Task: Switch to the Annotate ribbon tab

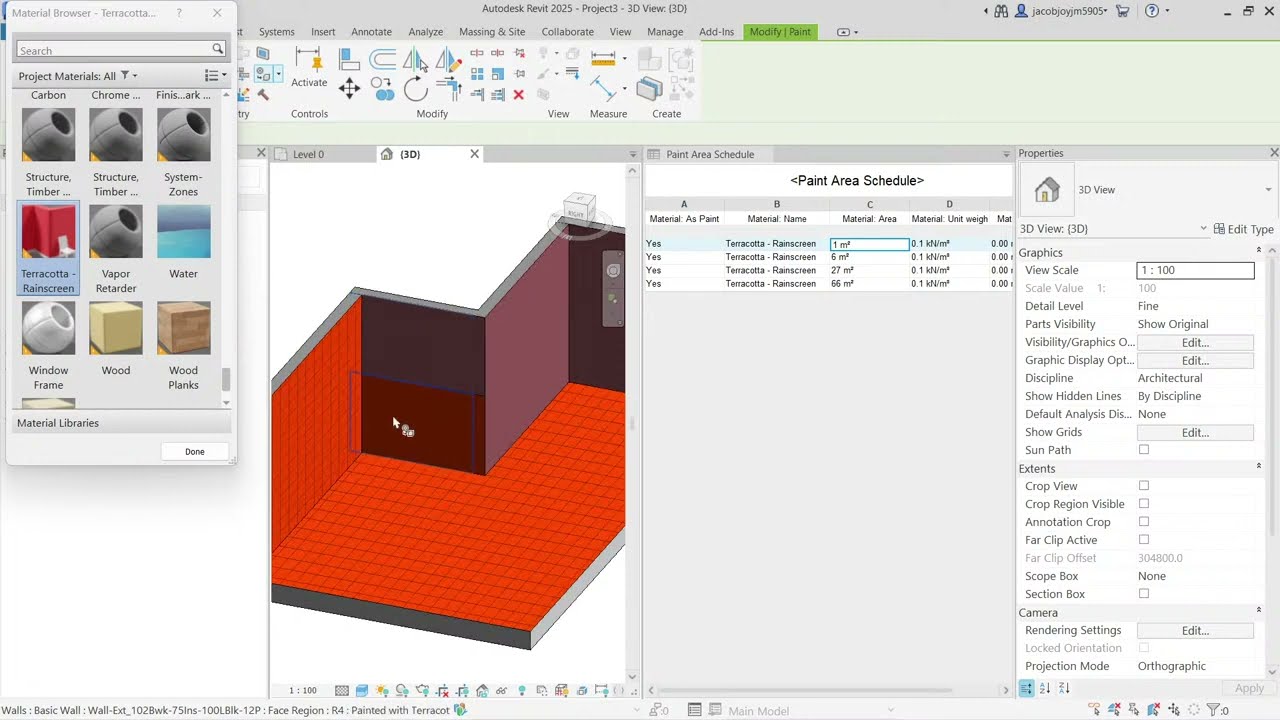Action: [371, 32]
